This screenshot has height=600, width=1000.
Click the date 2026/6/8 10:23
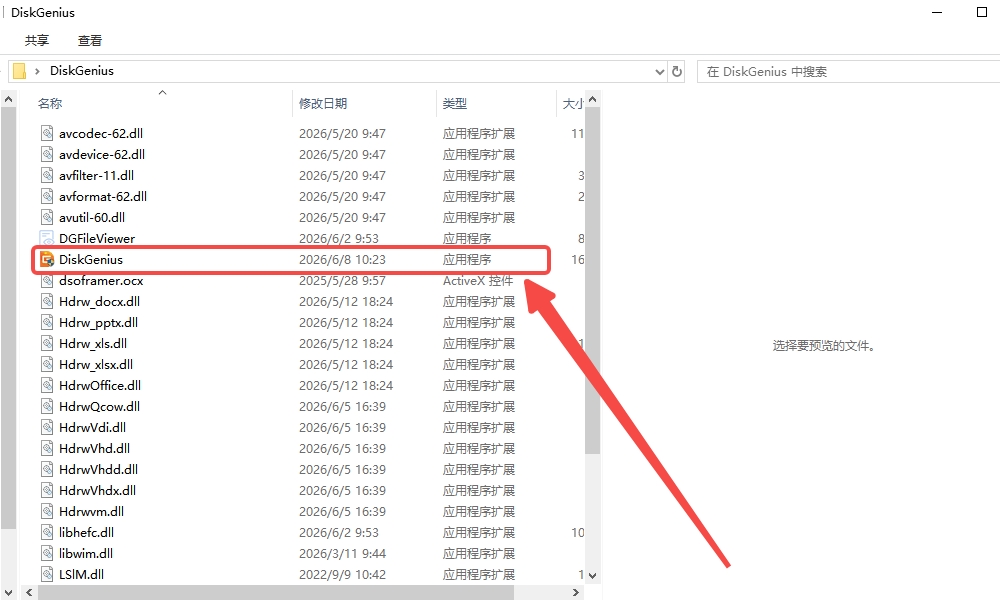342,260
